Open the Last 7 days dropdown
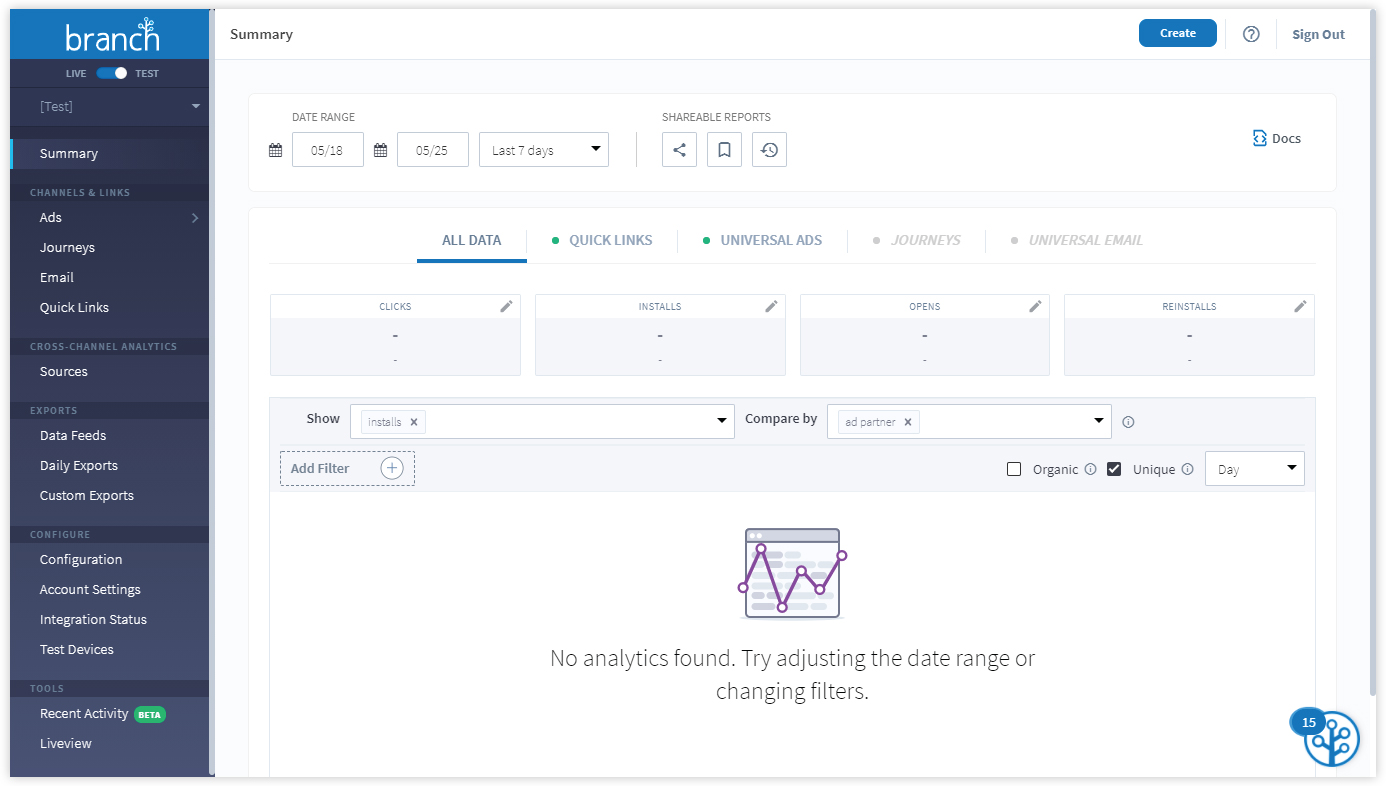 (x=543, y=150)
